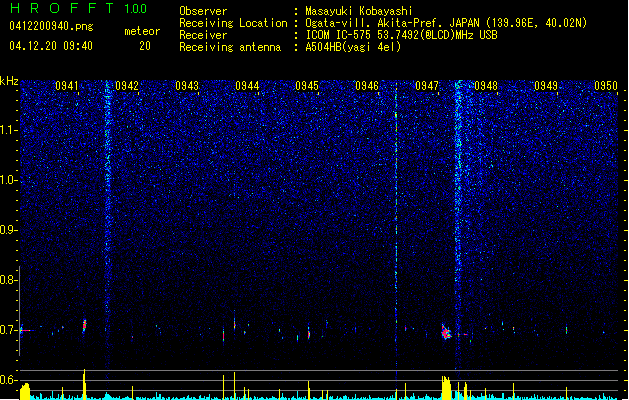Click the kHz axis unit label
629x400 pixels.
tap(9, 81)
